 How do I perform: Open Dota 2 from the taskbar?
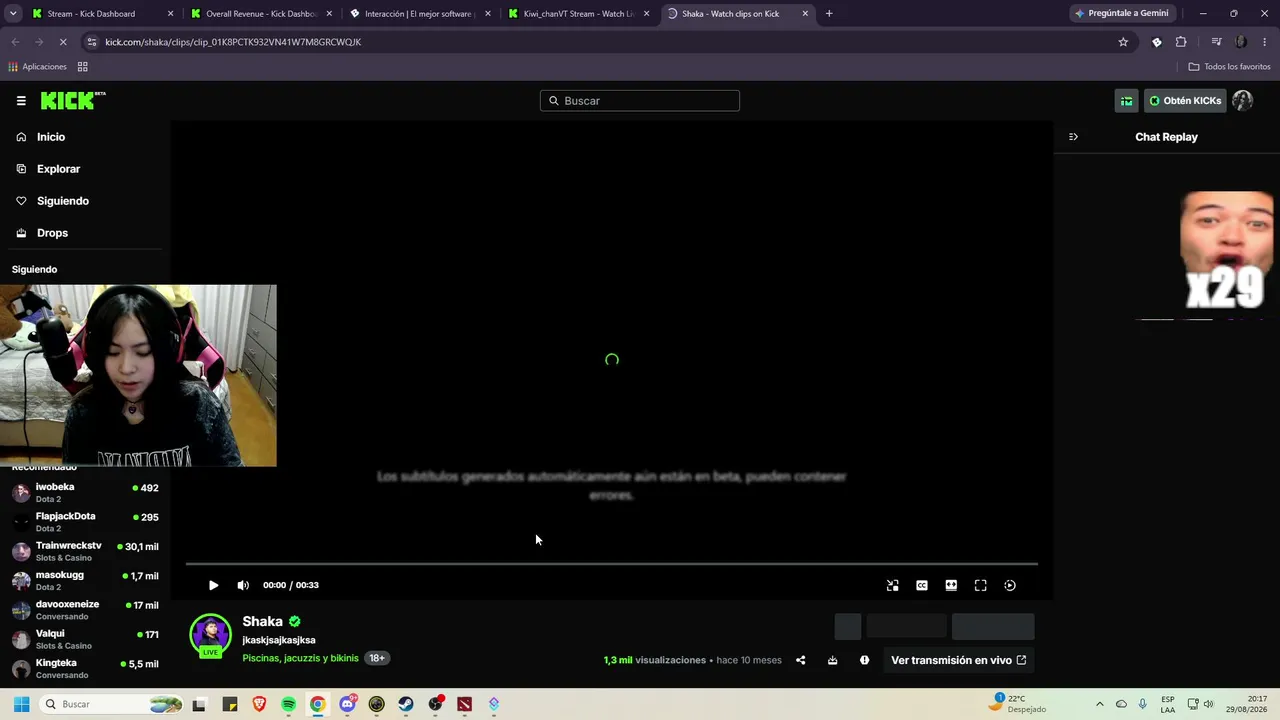pos(464,704)
